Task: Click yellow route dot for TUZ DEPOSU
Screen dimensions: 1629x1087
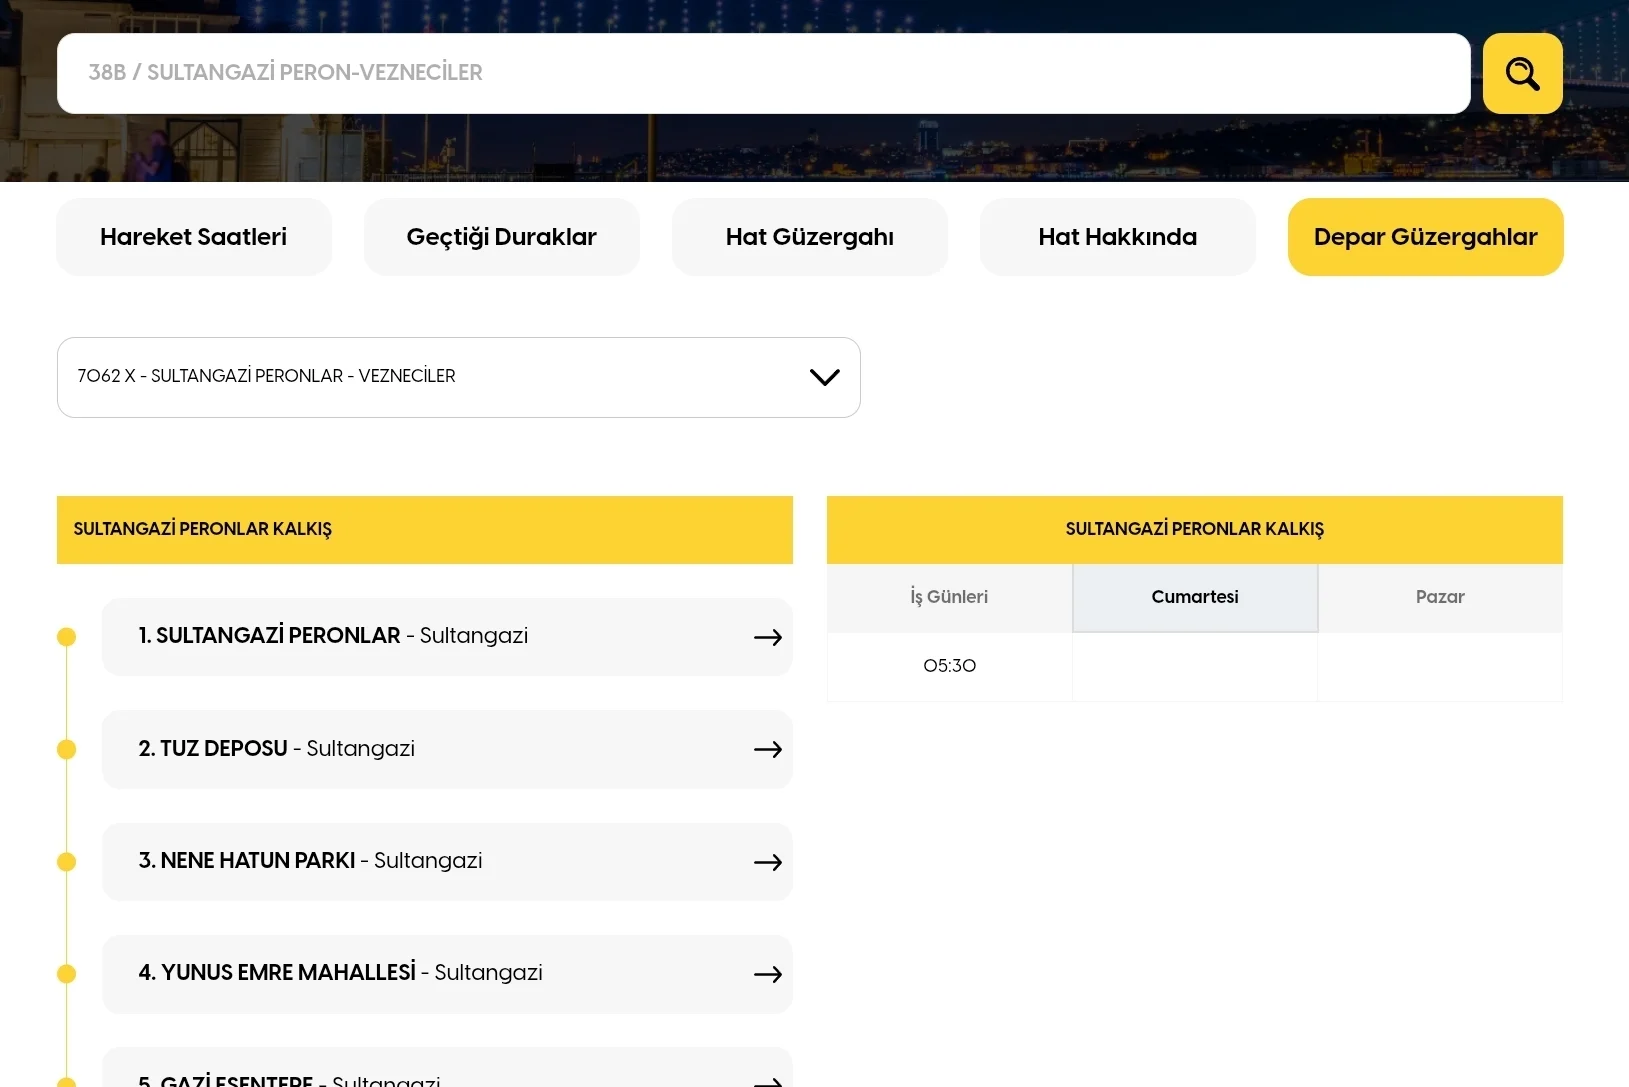Action: coord(67,750)
